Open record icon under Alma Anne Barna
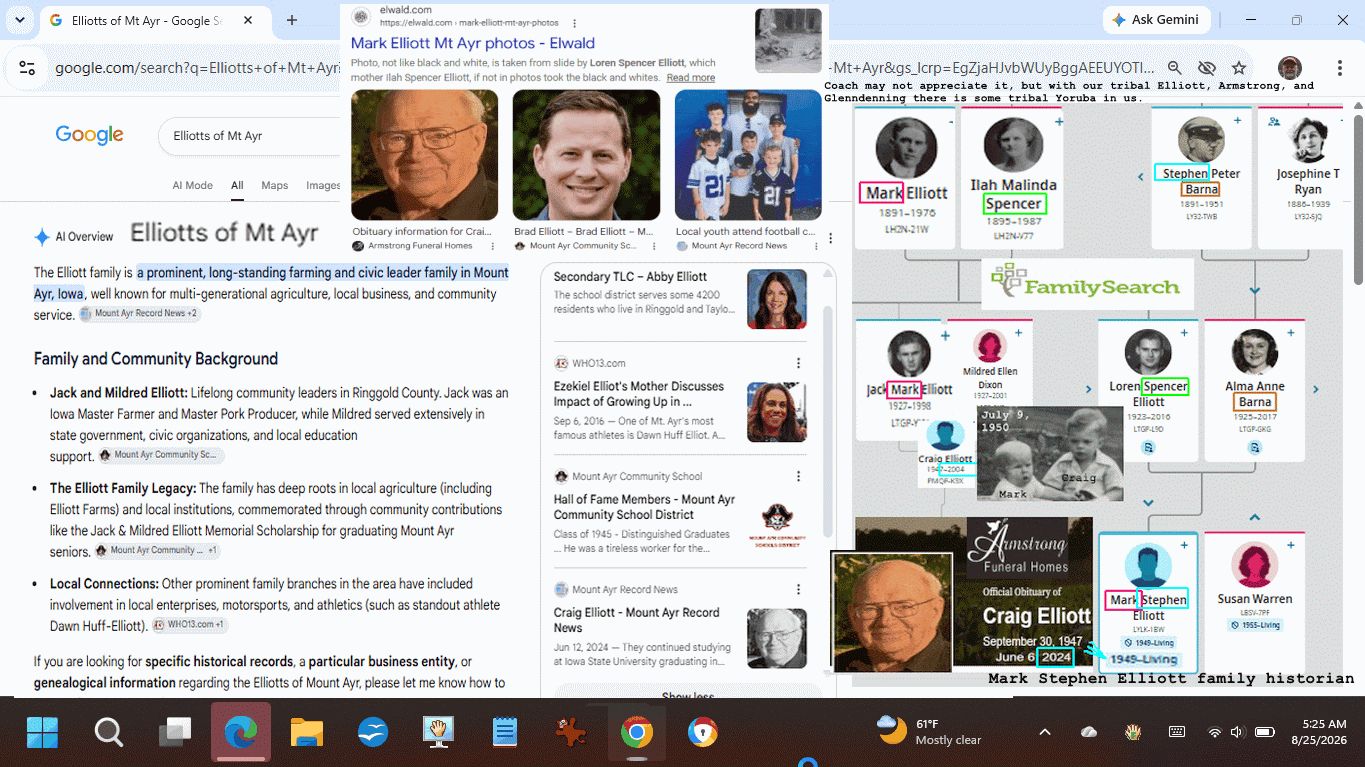1365x767 pixels. (x=1254, y=448)
